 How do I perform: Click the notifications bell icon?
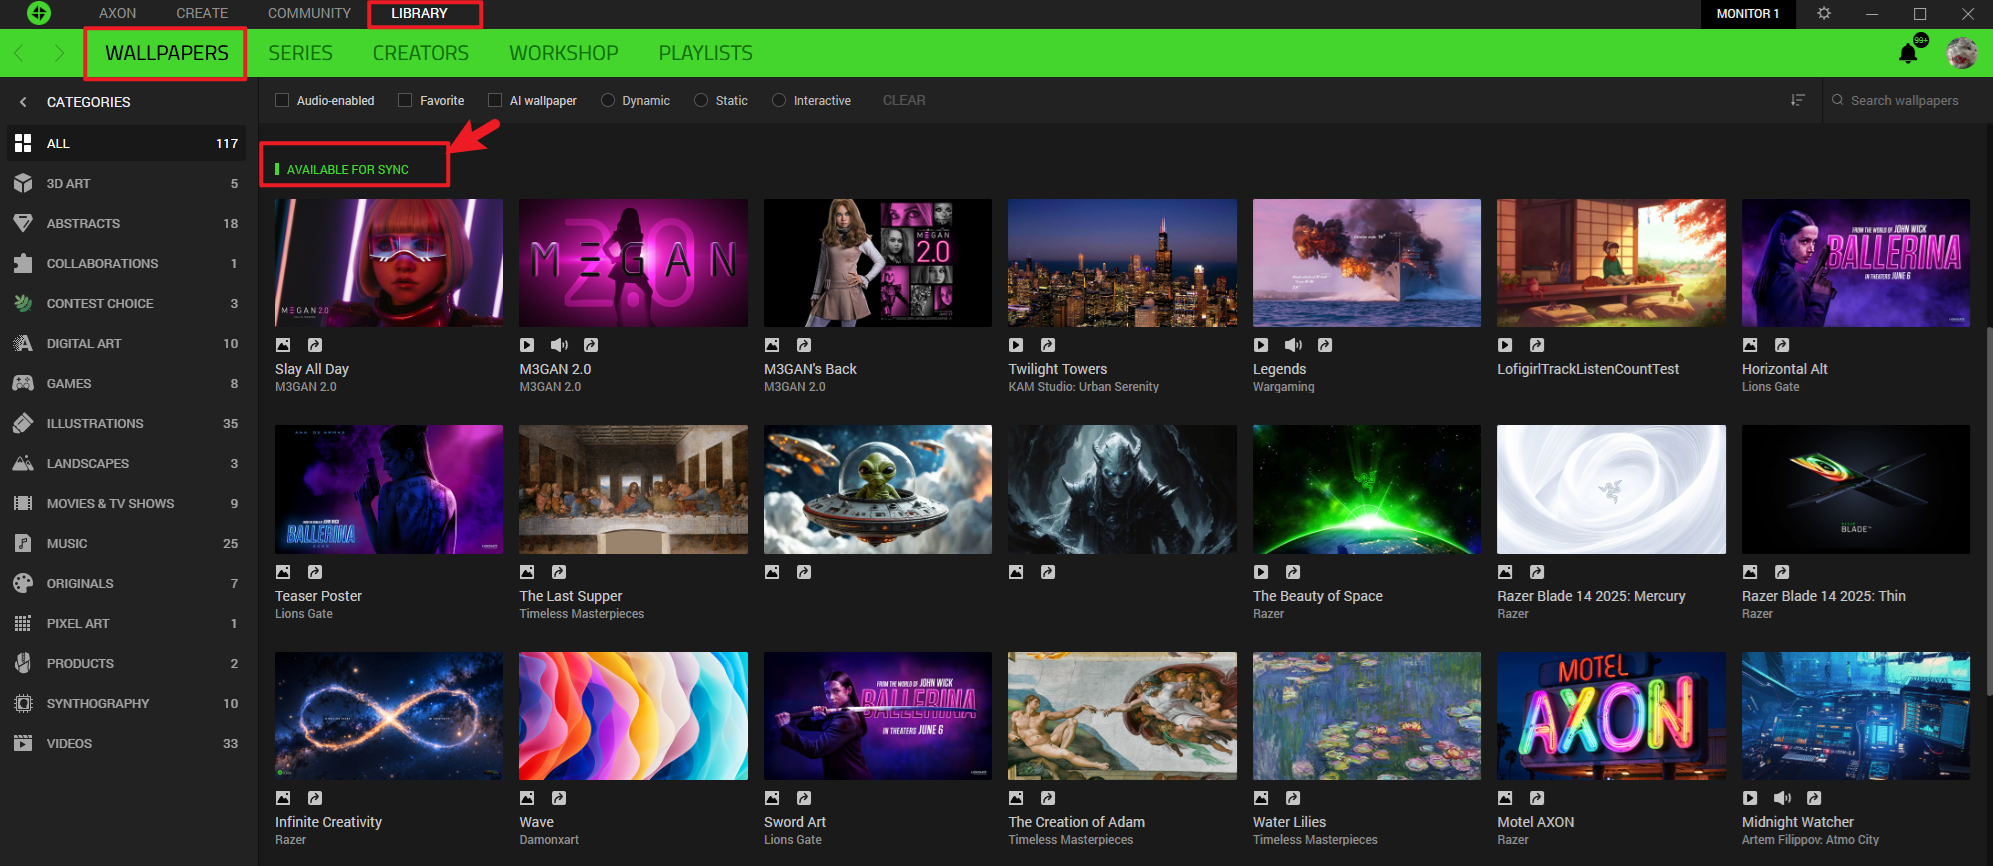(1908, 54)
